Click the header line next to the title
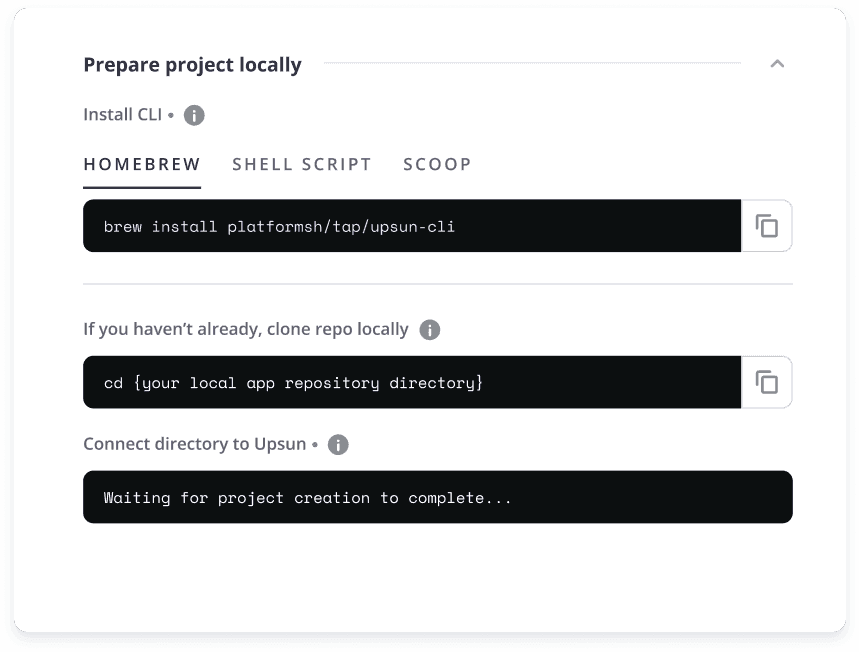Image resolution: width=859 pixels, height=652 pixels. tap(532, 64)
